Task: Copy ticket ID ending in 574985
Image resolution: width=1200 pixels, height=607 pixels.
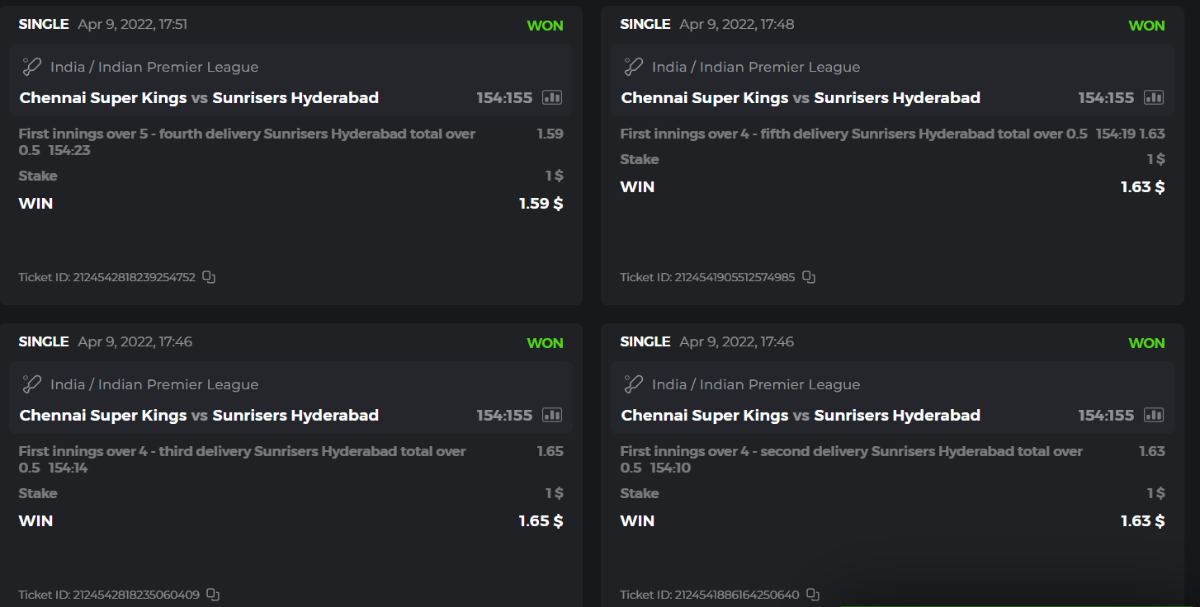Action: point(809,277)
